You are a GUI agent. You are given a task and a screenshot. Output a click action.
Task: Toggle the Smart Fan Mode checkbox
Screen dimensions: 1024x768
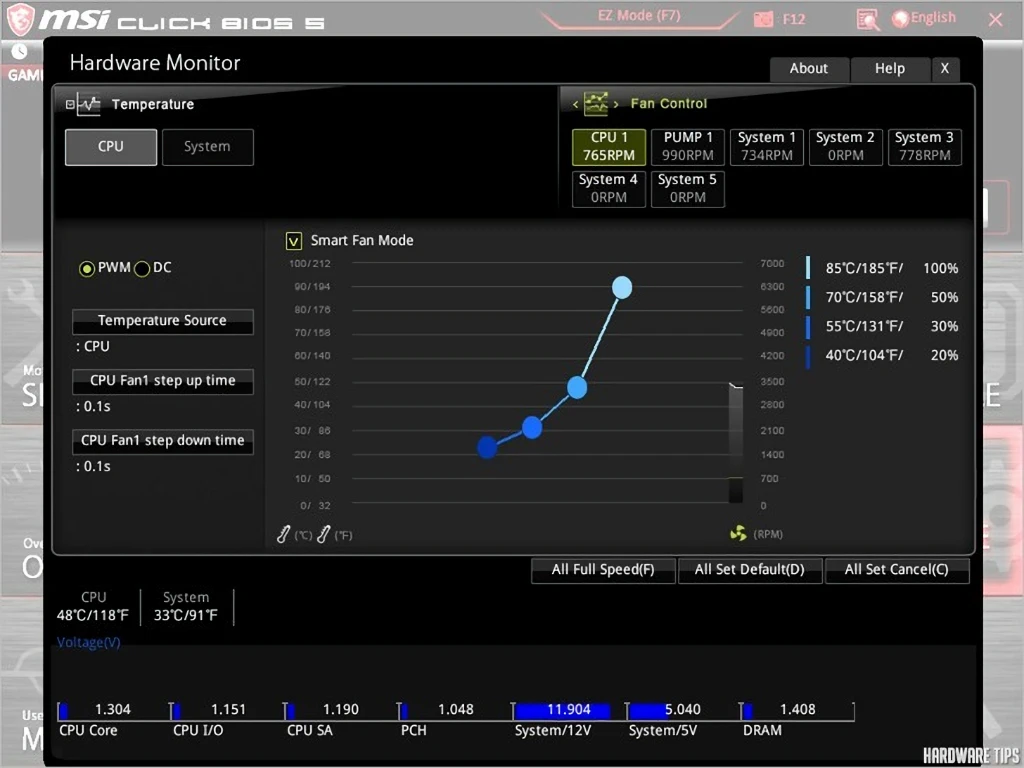294,241
